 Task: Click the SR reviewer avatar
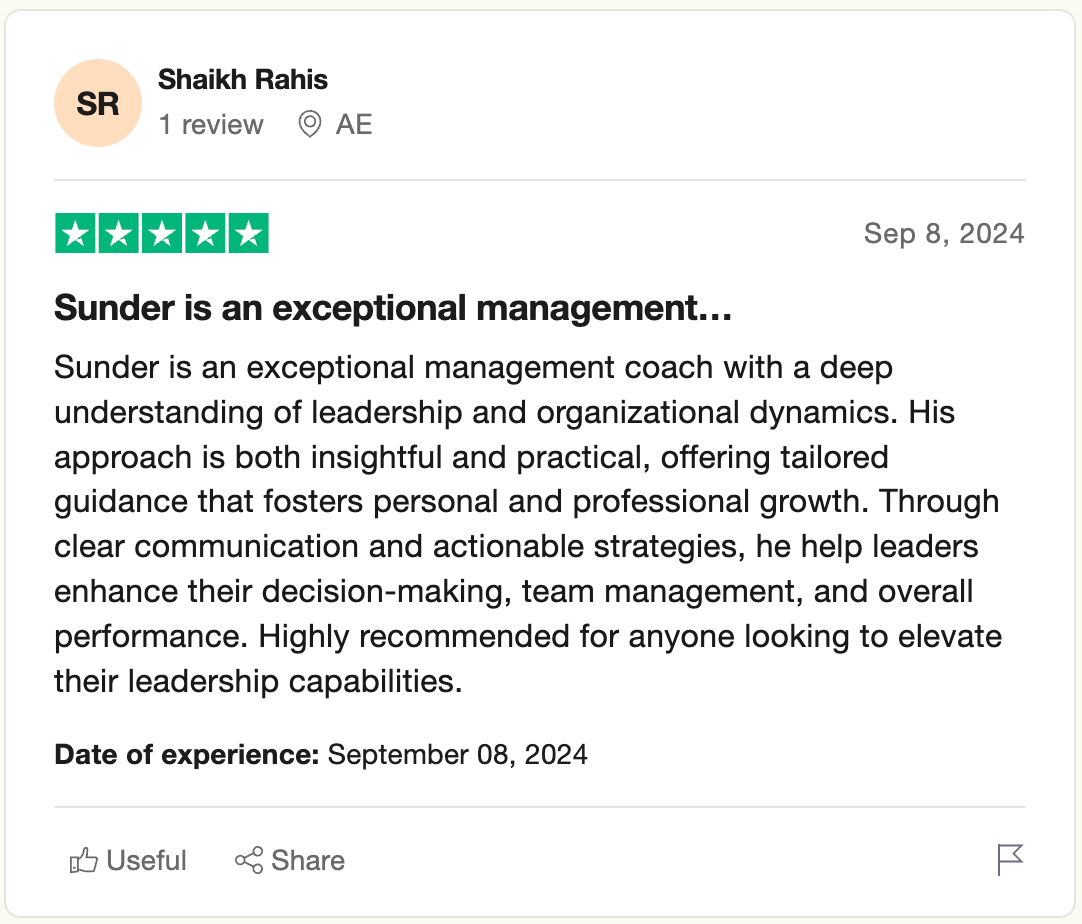tap(98, 104)
